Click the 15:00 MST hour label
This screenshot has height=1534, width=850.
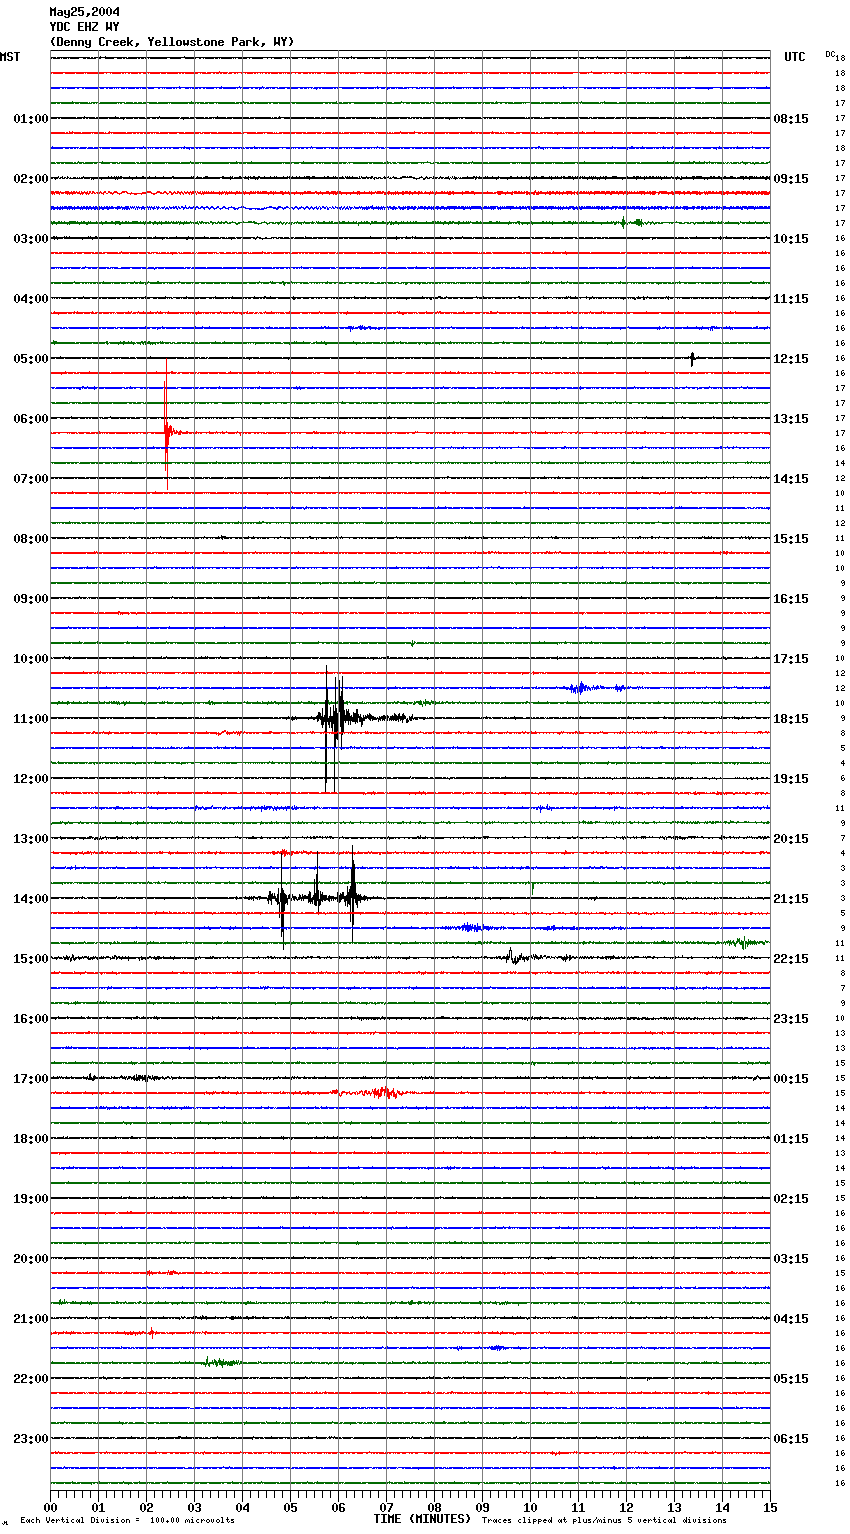point(30,959)
